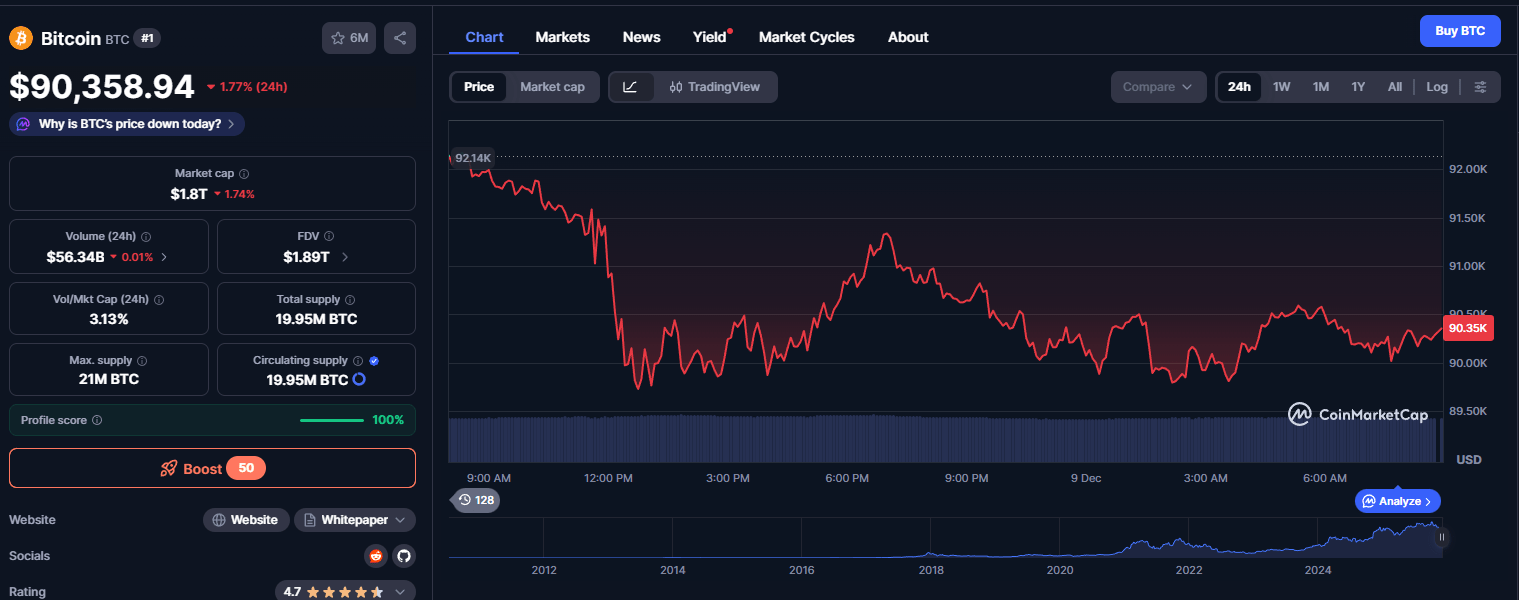The image size is (1519, 600).
Task: Open 'Why is BTC's price down today?'
Action: pyautogui.click(x=127, y=124)
